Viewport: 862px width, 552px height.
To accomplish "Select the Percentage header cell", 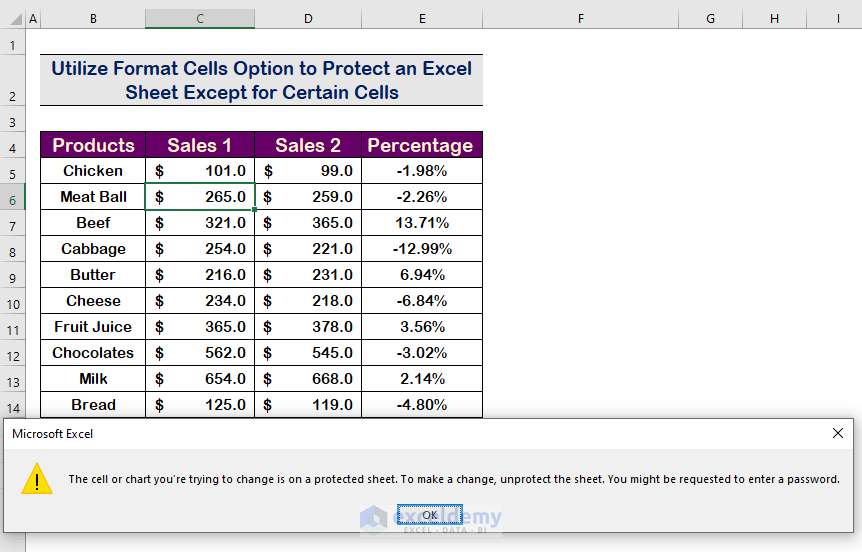I will click(x=421, y=145).
